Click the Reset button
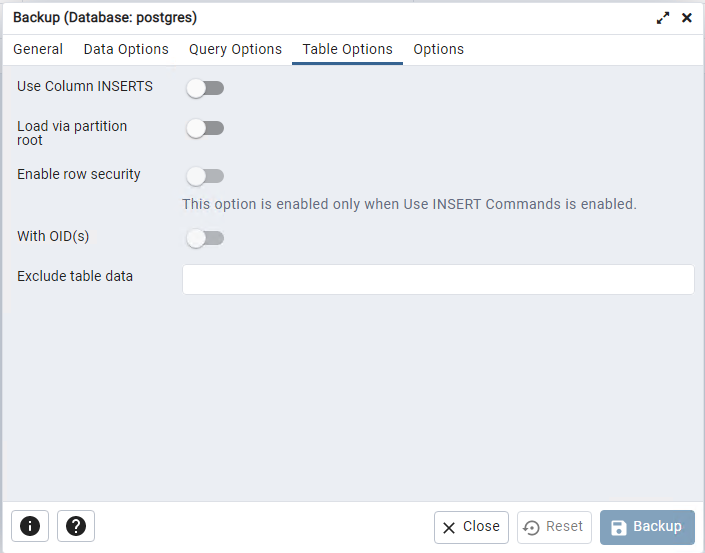Image resolution: width=705 pixels, height=553 pixels. 554,527
